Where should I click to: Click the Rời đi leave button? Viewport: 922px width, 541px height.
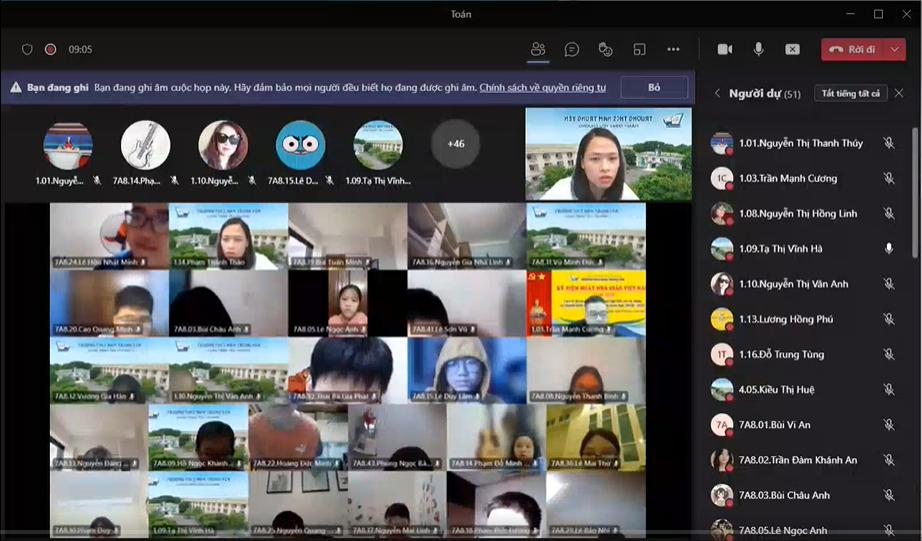click(x=851, y=49)
